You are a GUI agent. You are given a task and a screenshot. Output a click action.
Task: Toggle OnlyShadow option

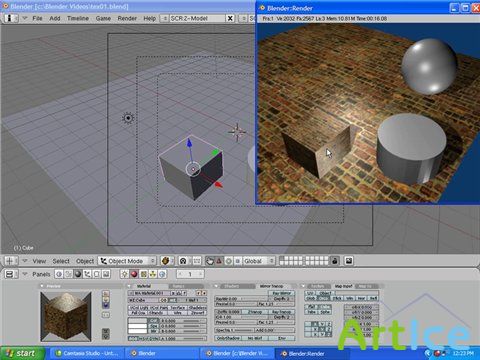tap(228, 338)
